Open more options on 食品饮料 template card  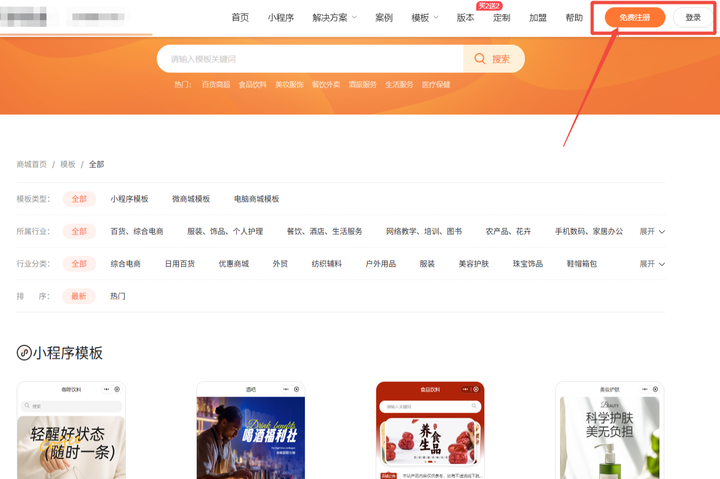click(466, 389)
